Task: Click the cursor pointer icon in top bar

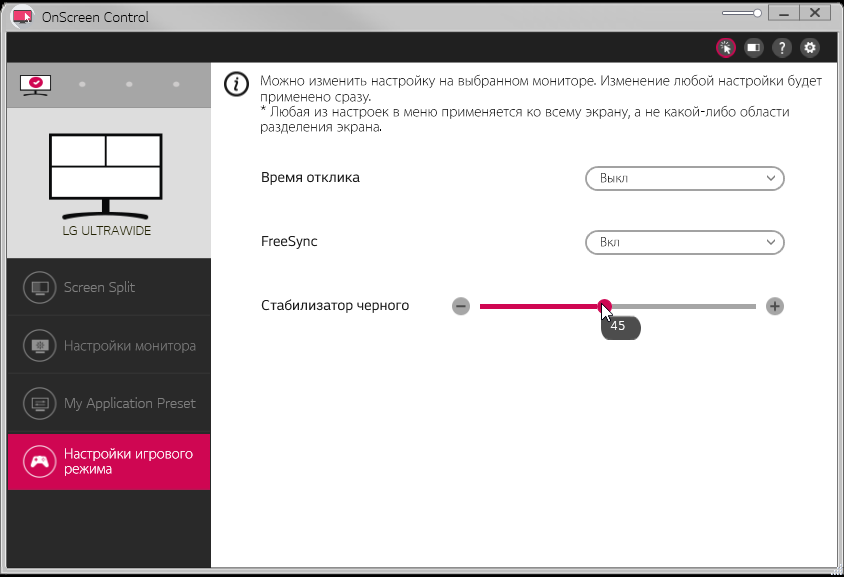Action: [x=726, y=48]
